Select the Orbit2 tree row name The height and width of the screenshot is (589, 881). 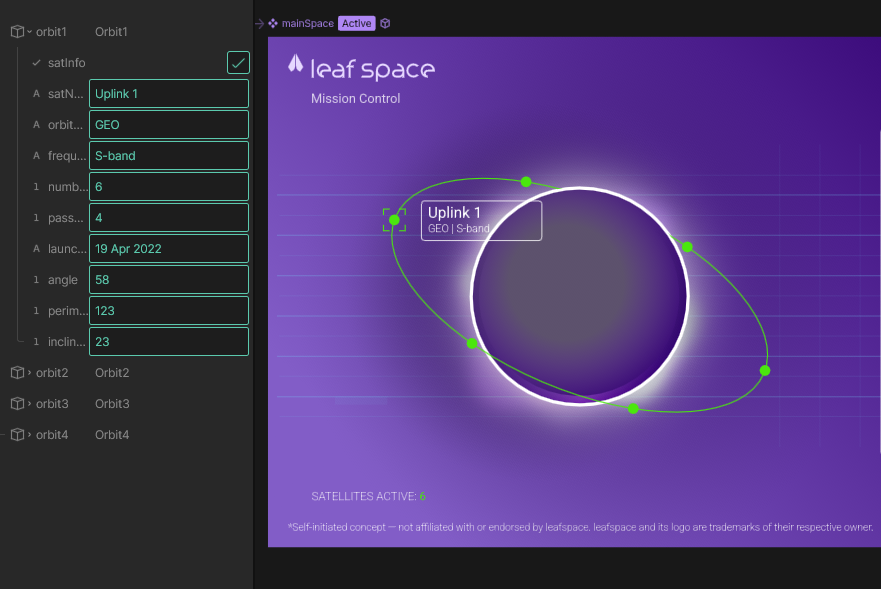pyautogui.click(x=112, y=373)
